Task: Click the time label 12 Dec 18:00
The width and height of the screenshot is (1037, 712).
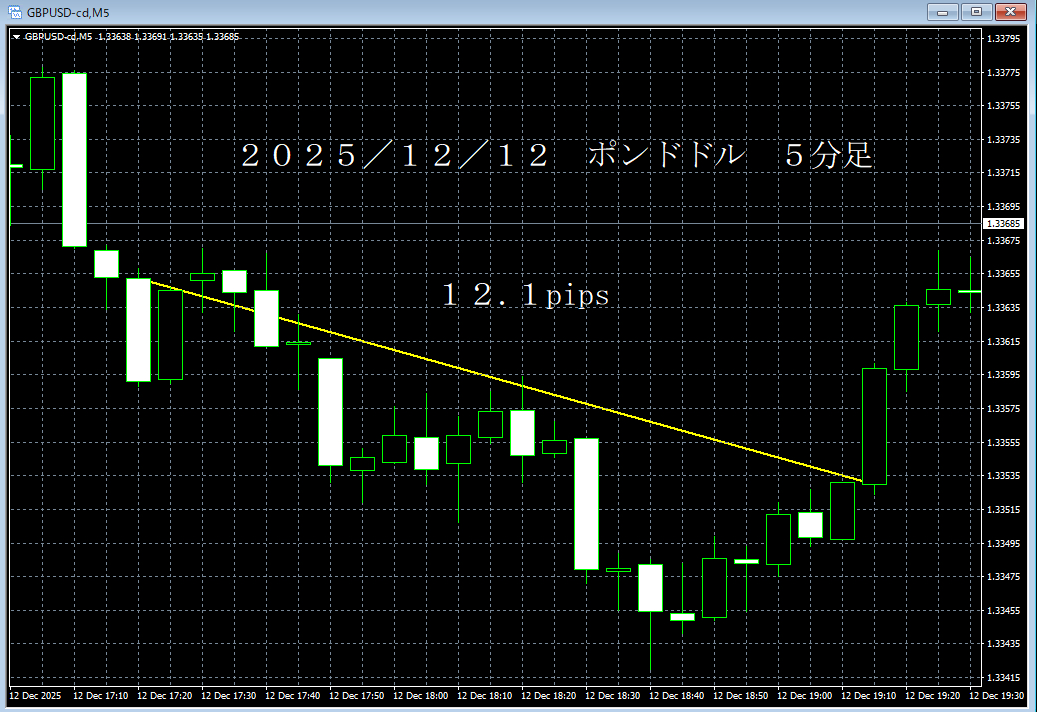Action: 421,695
